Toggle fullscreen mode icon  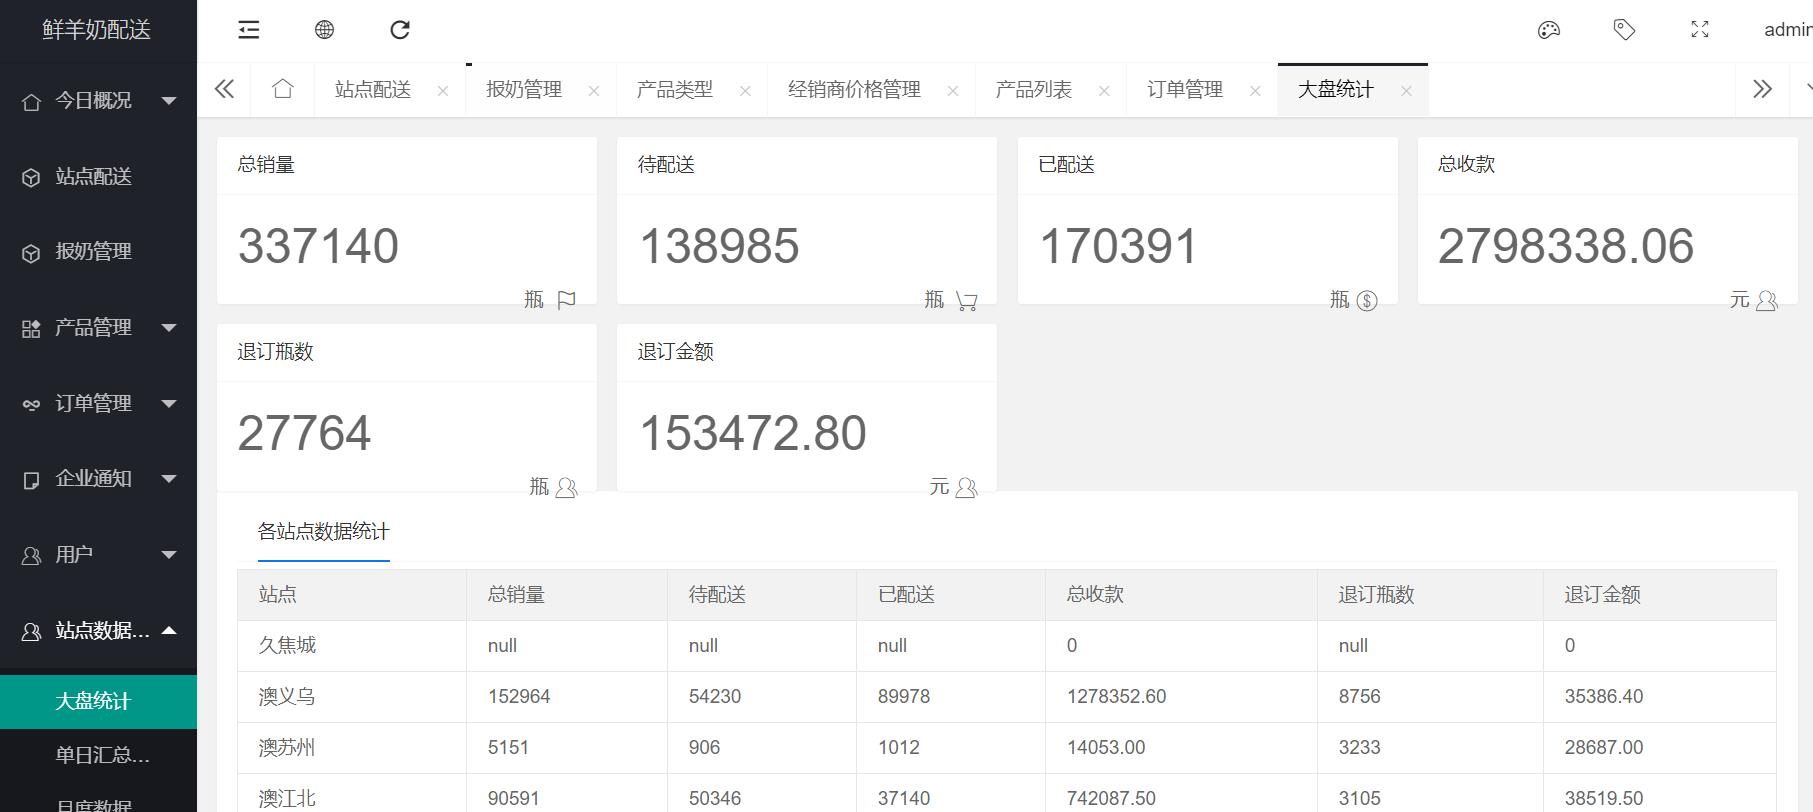click(1700, 30)
